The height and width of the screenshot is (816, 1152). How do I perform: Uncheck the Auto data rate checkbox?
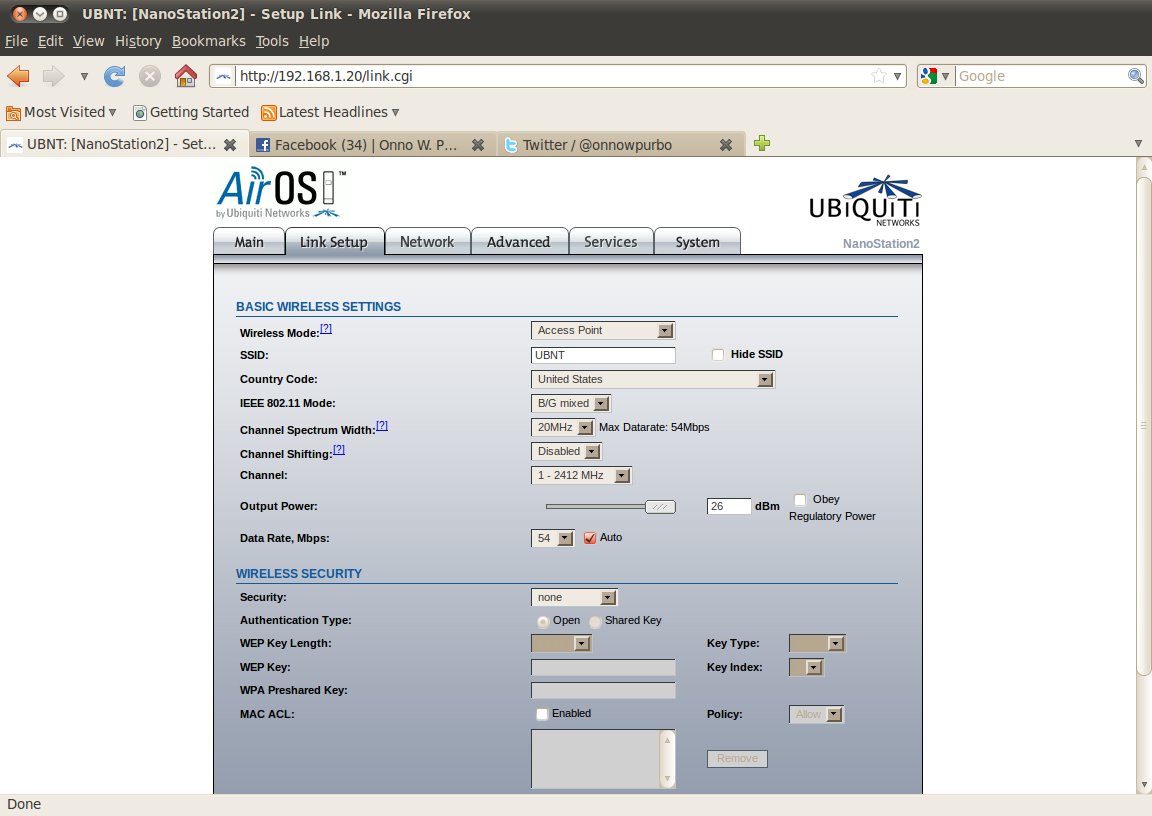[x=589, y=538]
